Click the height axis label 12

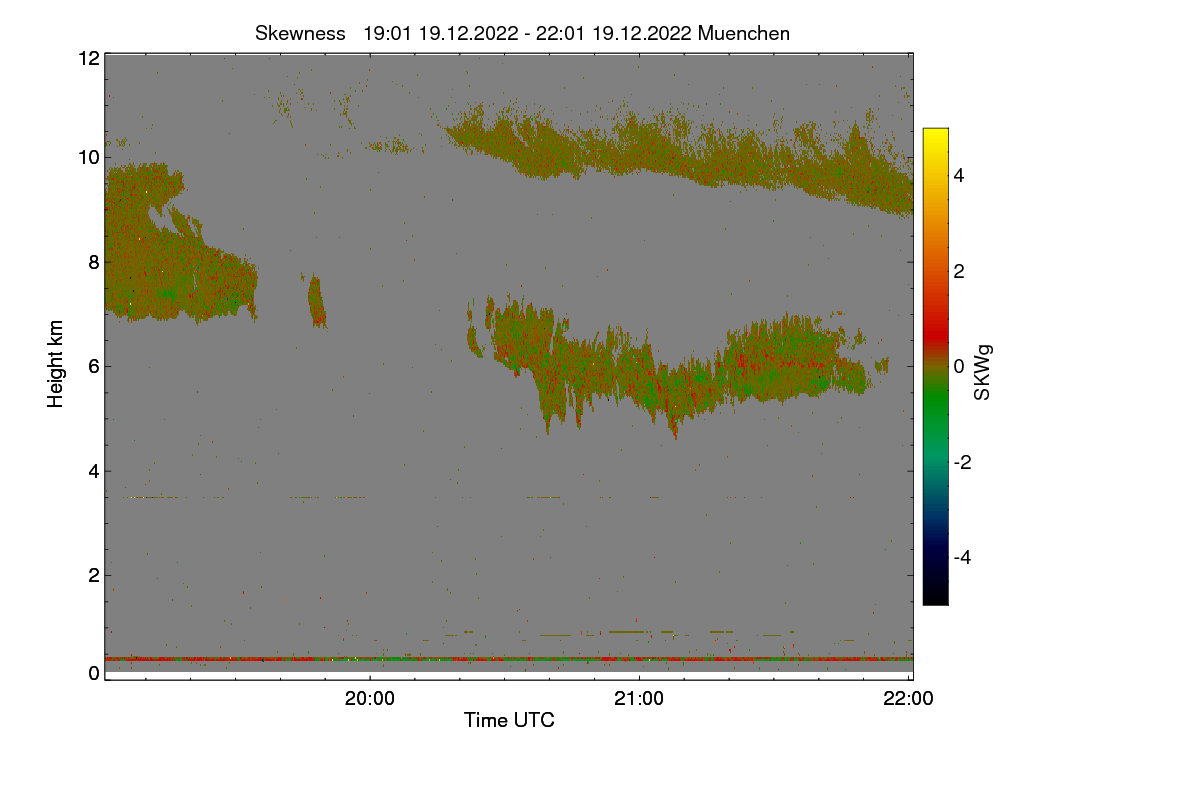[x=88, y=58]
